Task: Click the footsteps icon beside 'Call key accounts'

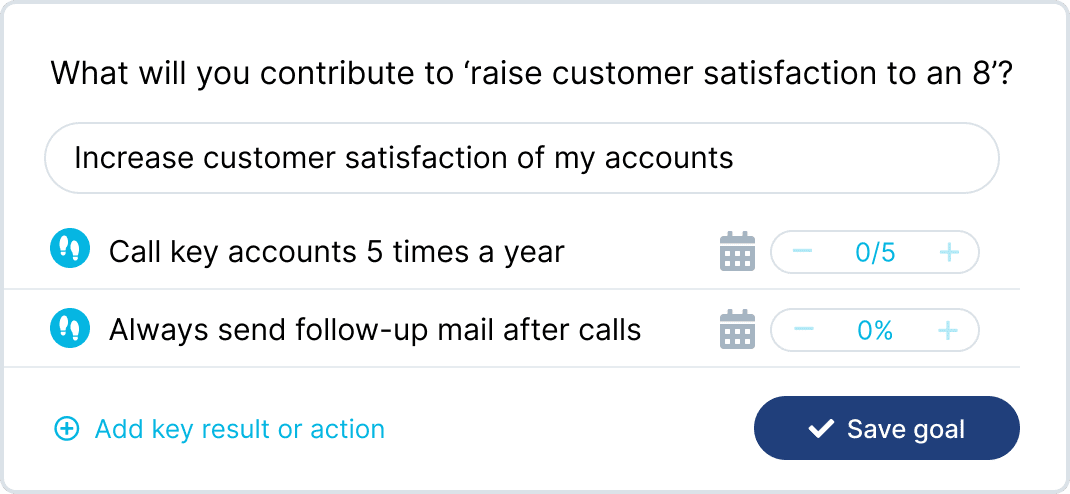Action: pos(70,250)
